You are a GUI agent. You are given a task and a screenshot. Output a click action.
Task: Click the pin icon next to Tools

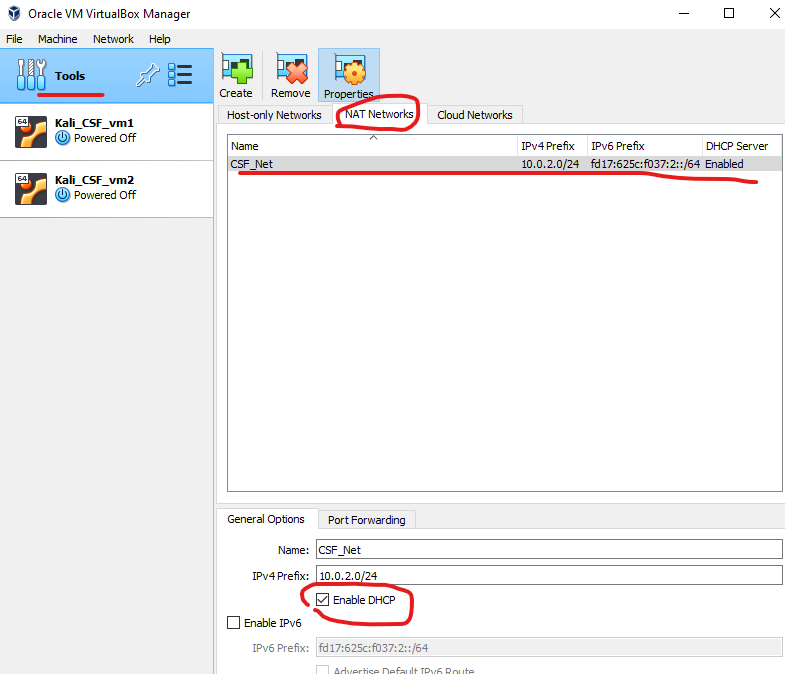point(148,75)
